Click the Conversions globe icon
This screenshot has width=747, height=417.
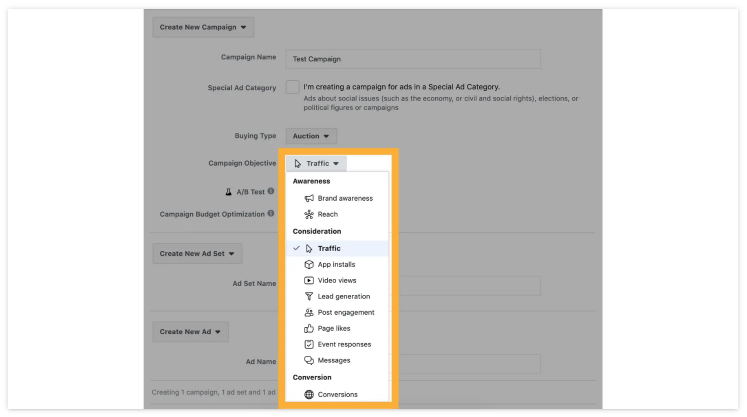[309, 395]
